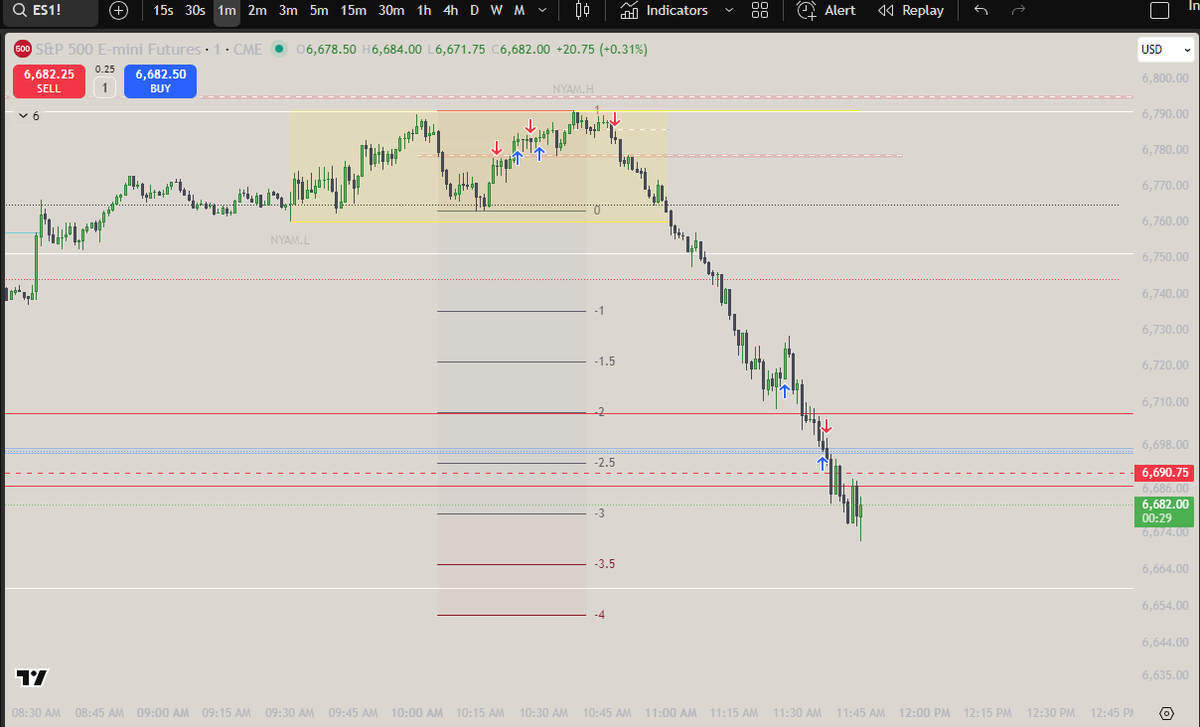Select the NYAM.L level label
The height and width of the screenshot is (727, 1200).
pos(290,240)
